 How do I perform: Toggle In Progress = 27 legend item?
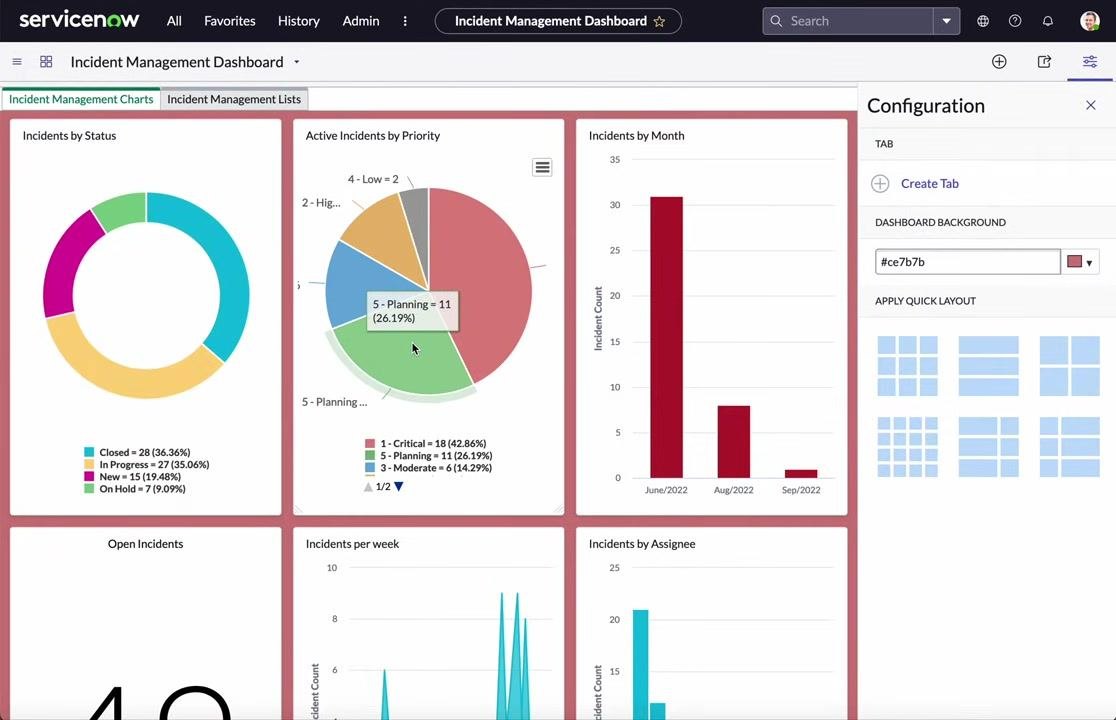[x=147, y=465]
